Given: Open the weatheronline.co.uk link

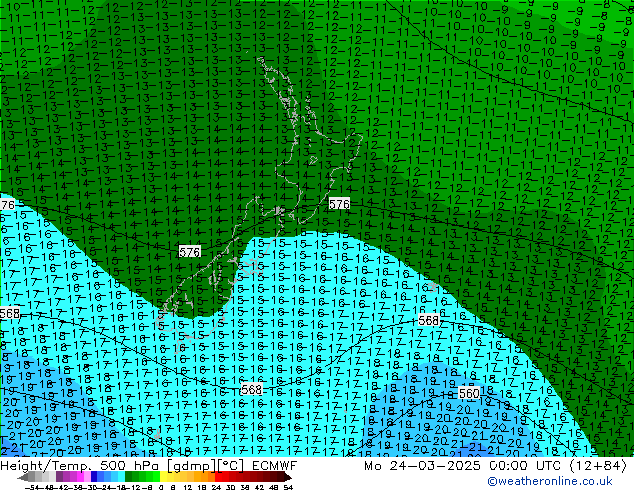Looking at the screenshot, I should click(550, 481).
